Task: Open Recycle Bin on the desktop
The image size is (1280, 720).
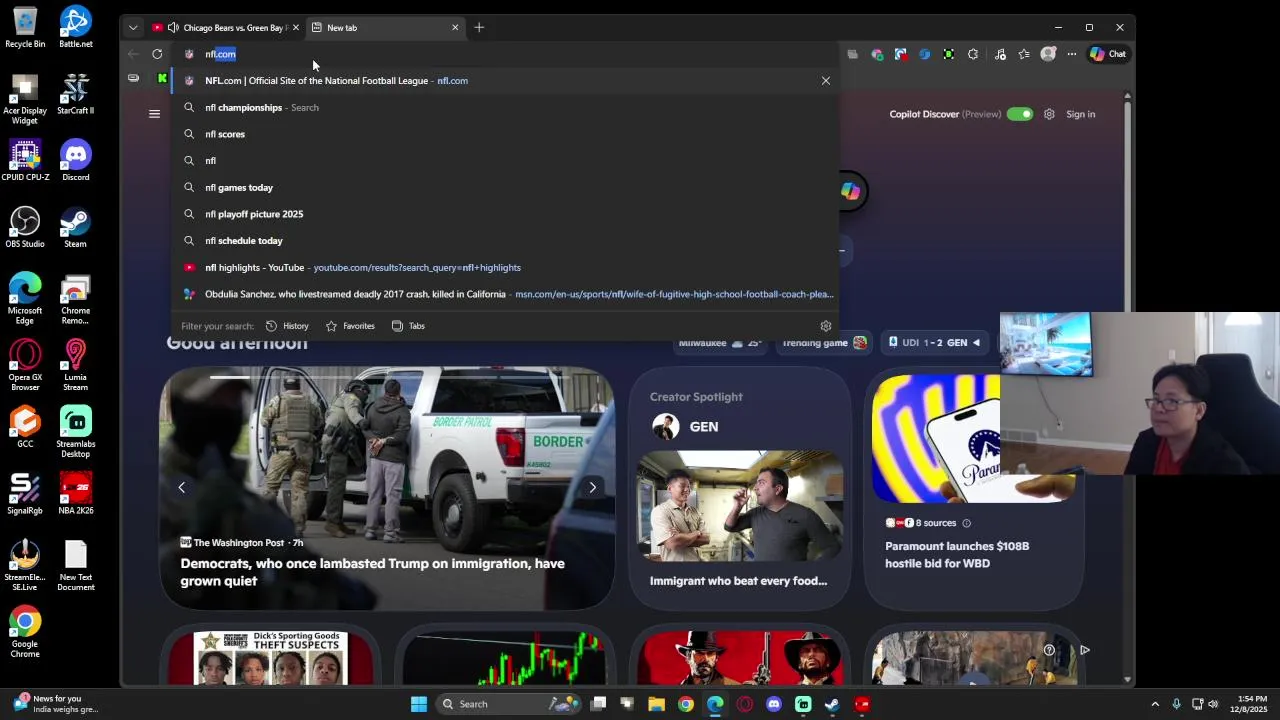Action: [x=25, y=27]
